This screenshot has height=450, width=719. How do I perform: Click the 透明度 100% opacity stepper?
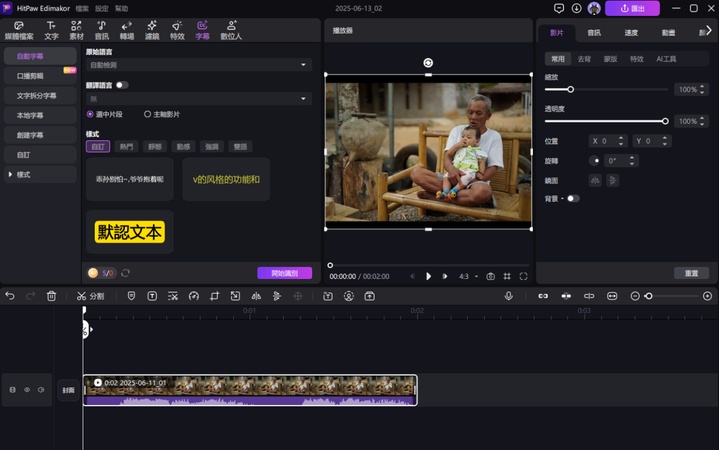pos(702,122)
